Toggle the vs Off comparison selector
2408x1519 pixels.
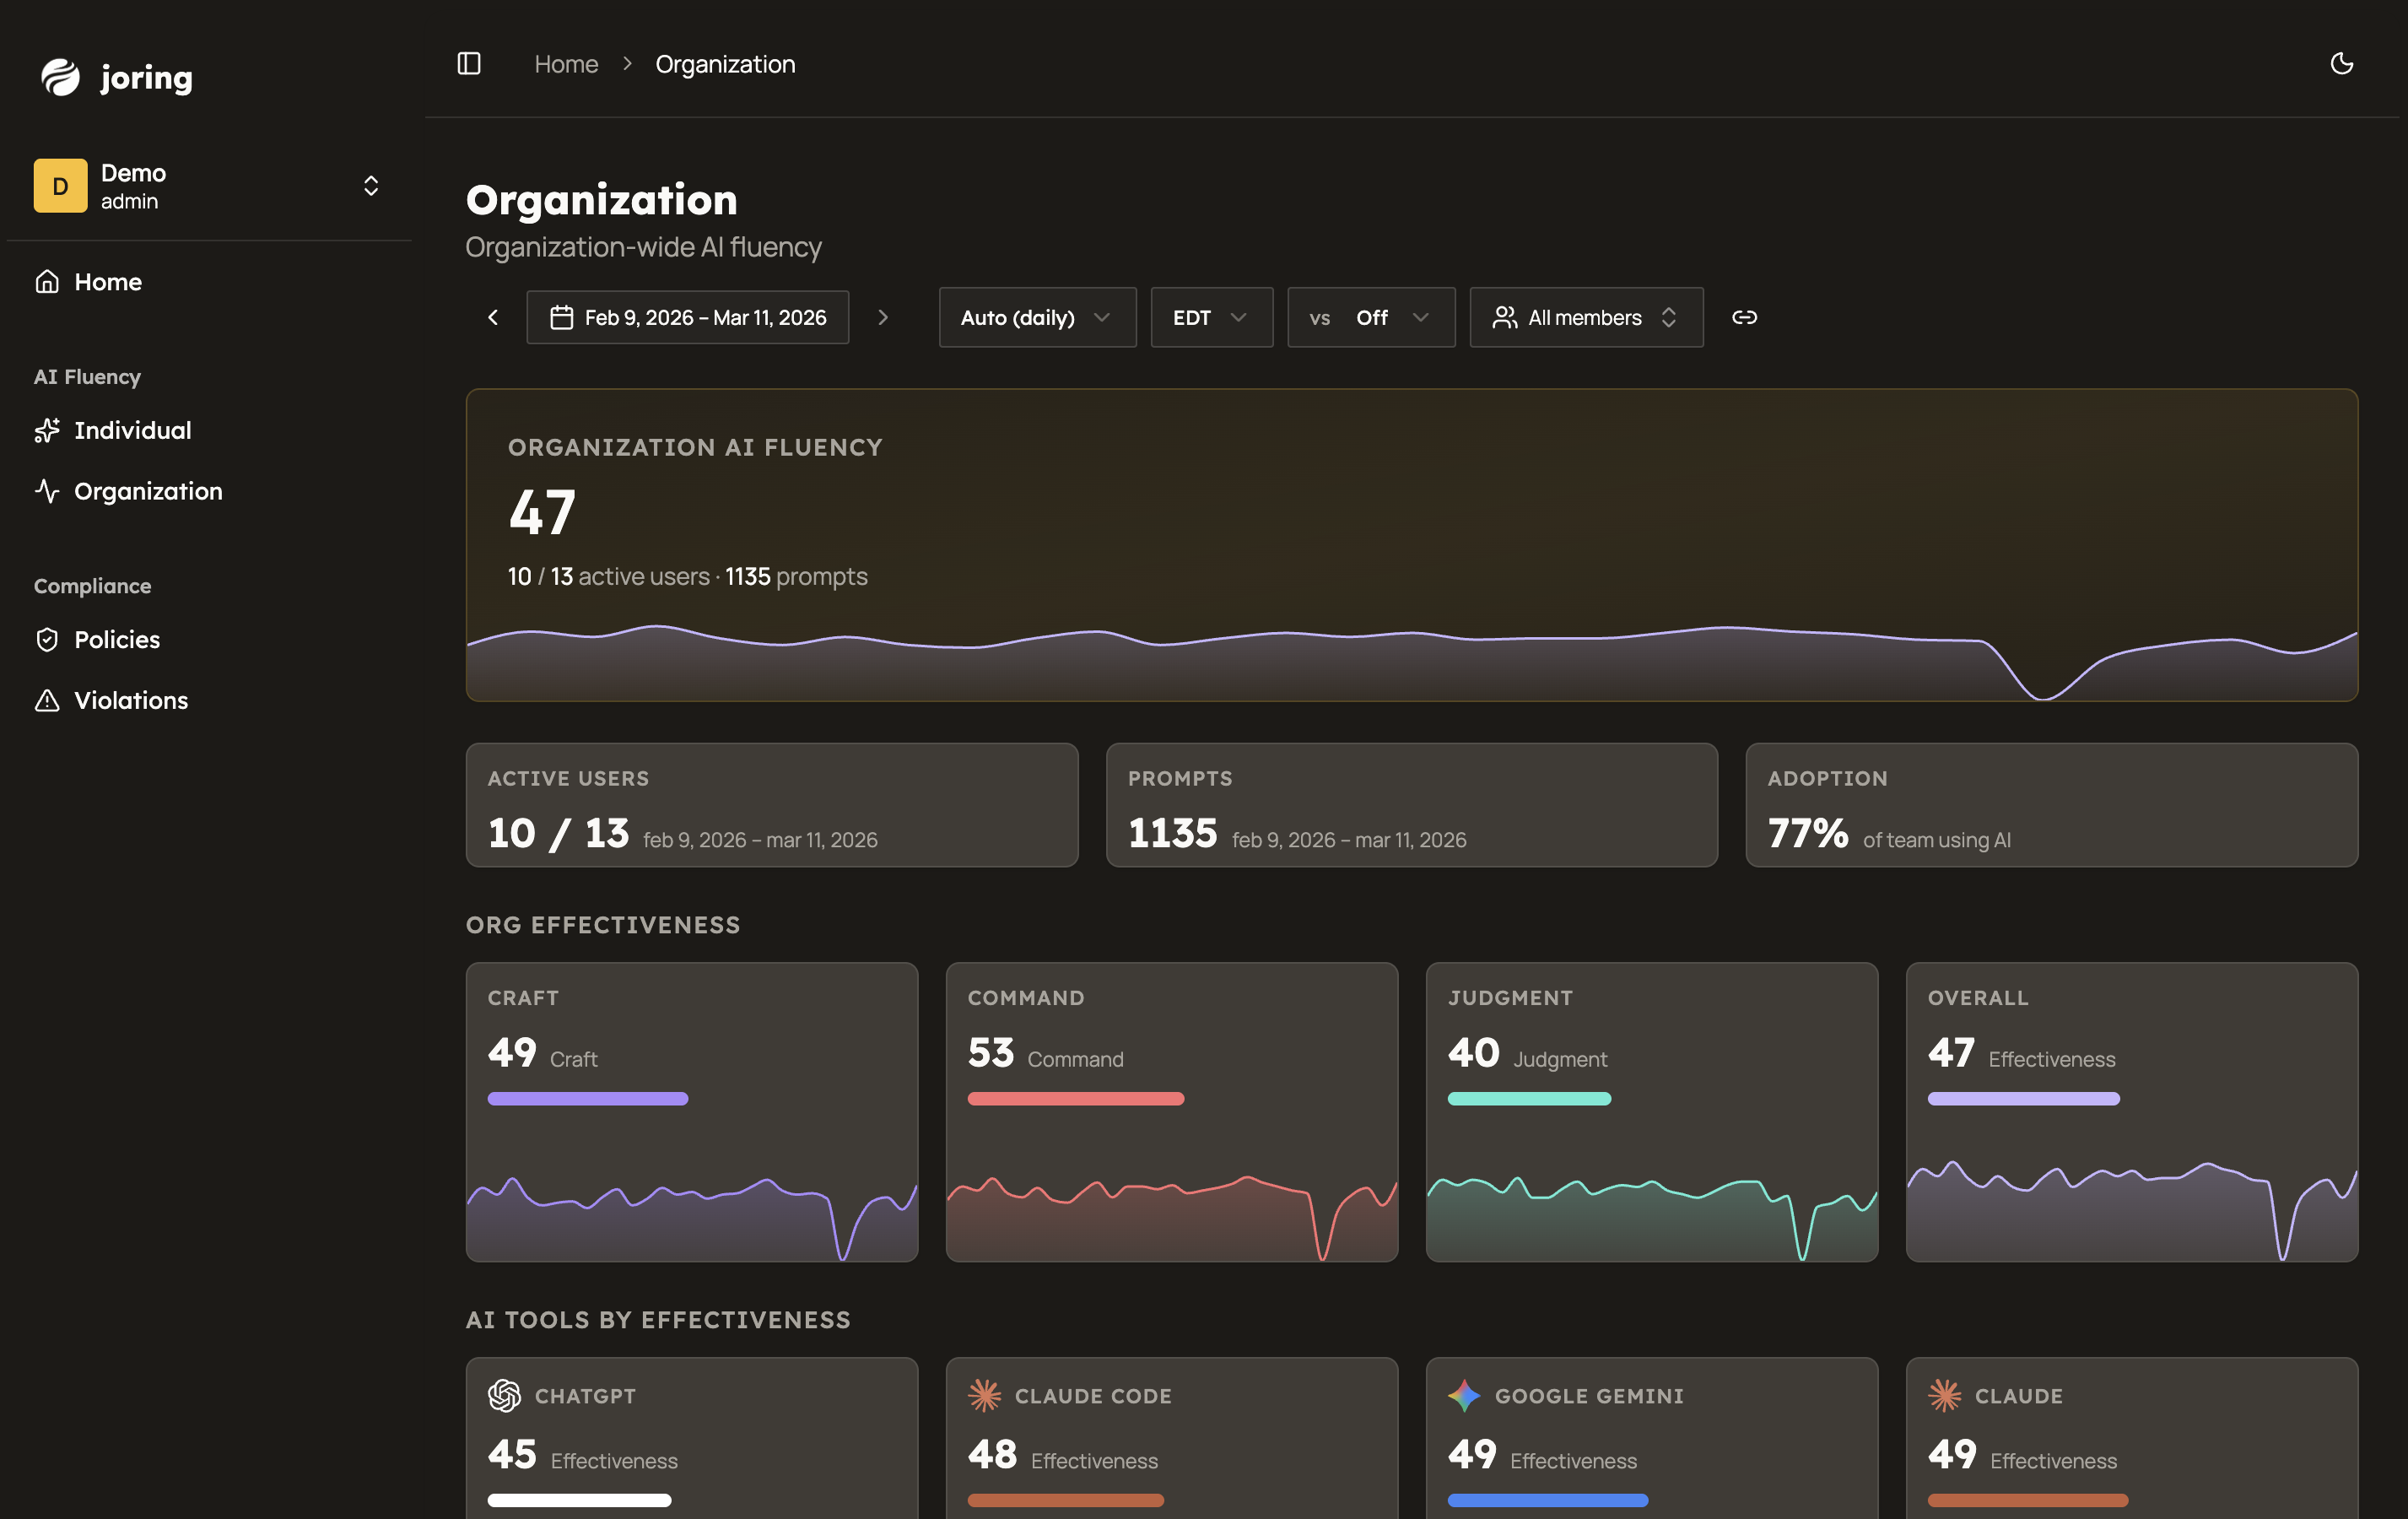point(1370,317)
